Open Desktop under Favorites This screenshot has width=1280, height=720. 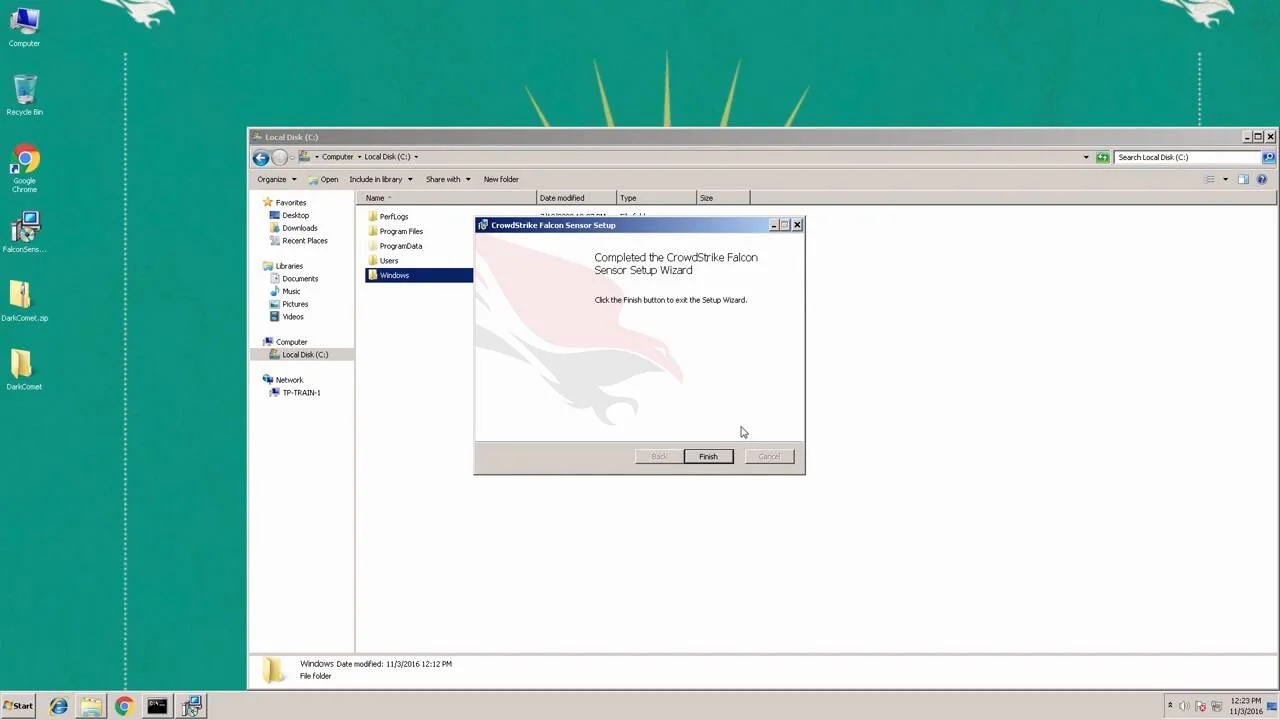pos(289,215)
